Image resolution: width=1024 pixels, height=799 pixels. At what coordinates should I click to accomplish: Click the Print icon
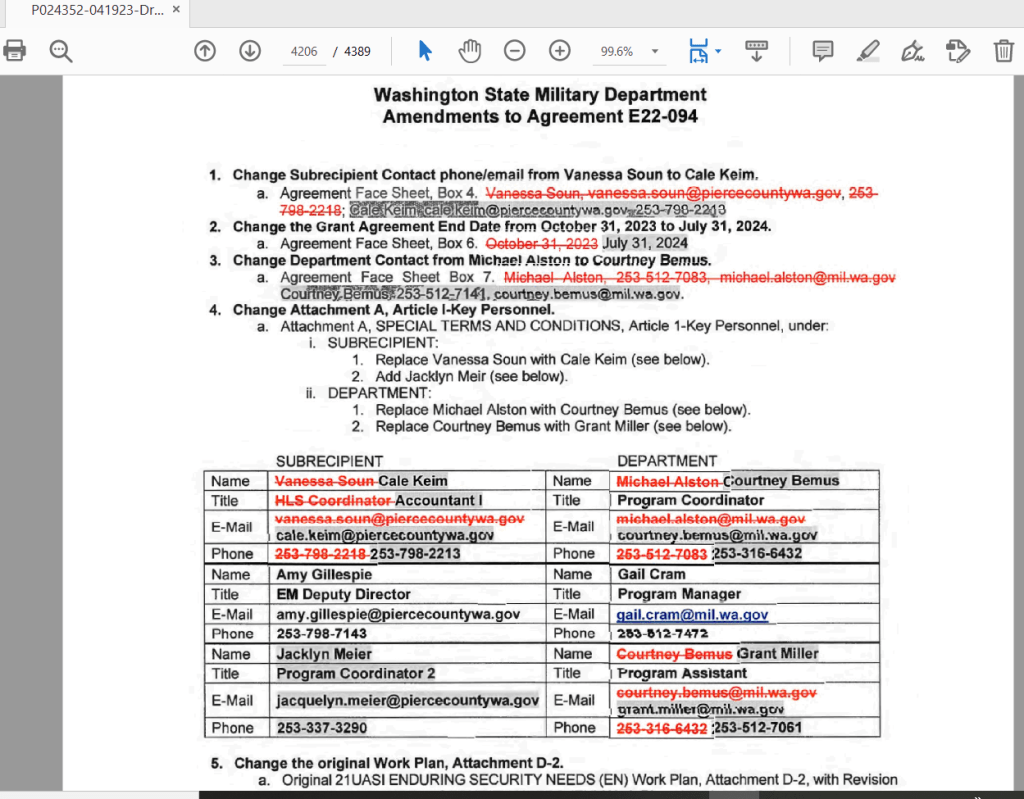click(15, 51)
